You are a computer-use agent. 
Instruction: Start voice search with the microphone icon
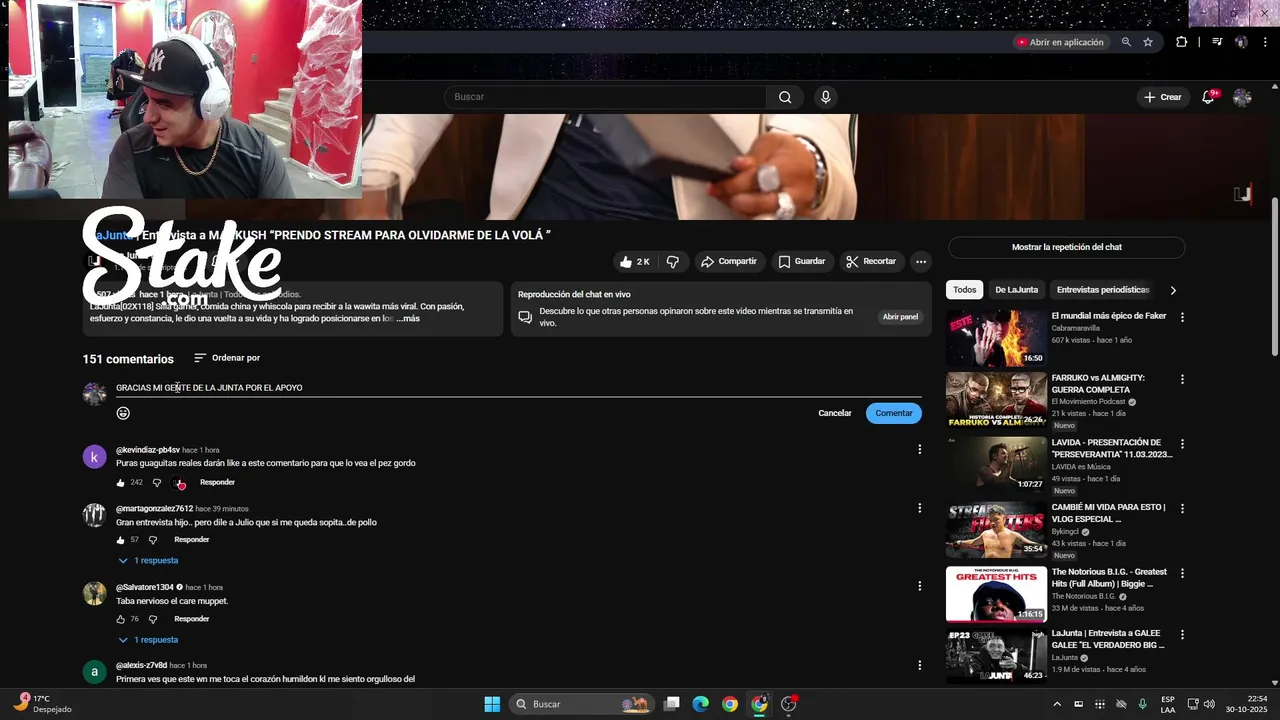point(825,97)
